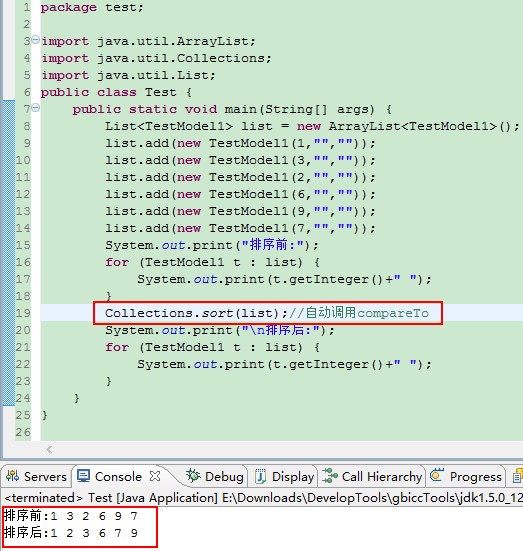The height and width of the screenshot is (551, 523).
Task: Click the System.out.print("排序前:") line
Action: pyautogui.click(x=212, y=245)
